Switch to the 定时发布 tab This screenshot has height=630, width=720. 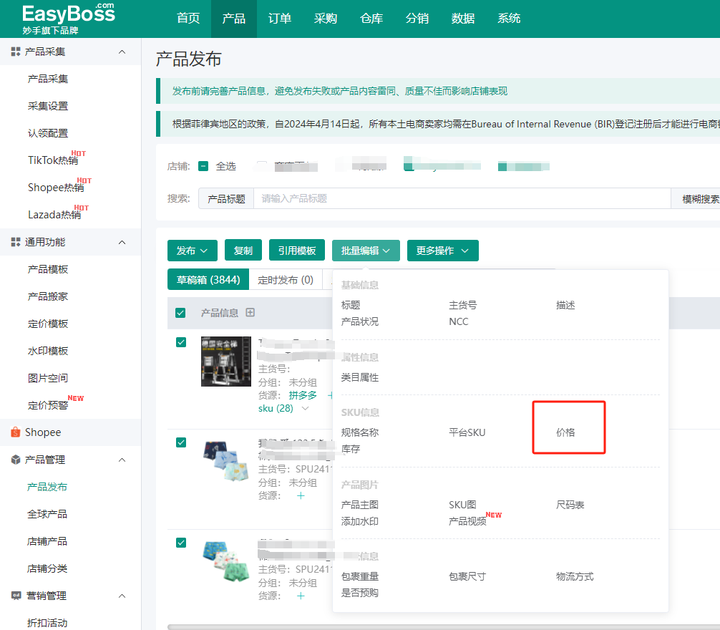click(285, 280)
